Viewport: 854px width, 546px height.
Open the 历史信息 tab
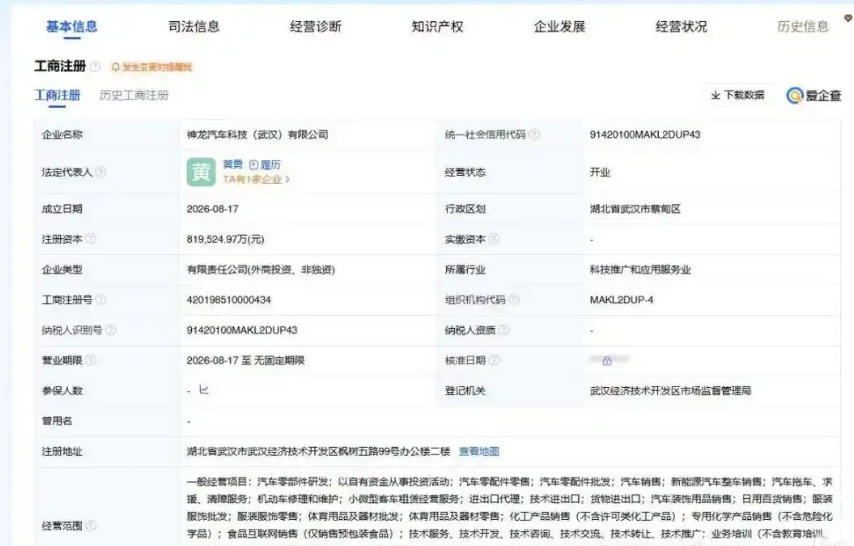pos(803,26)
